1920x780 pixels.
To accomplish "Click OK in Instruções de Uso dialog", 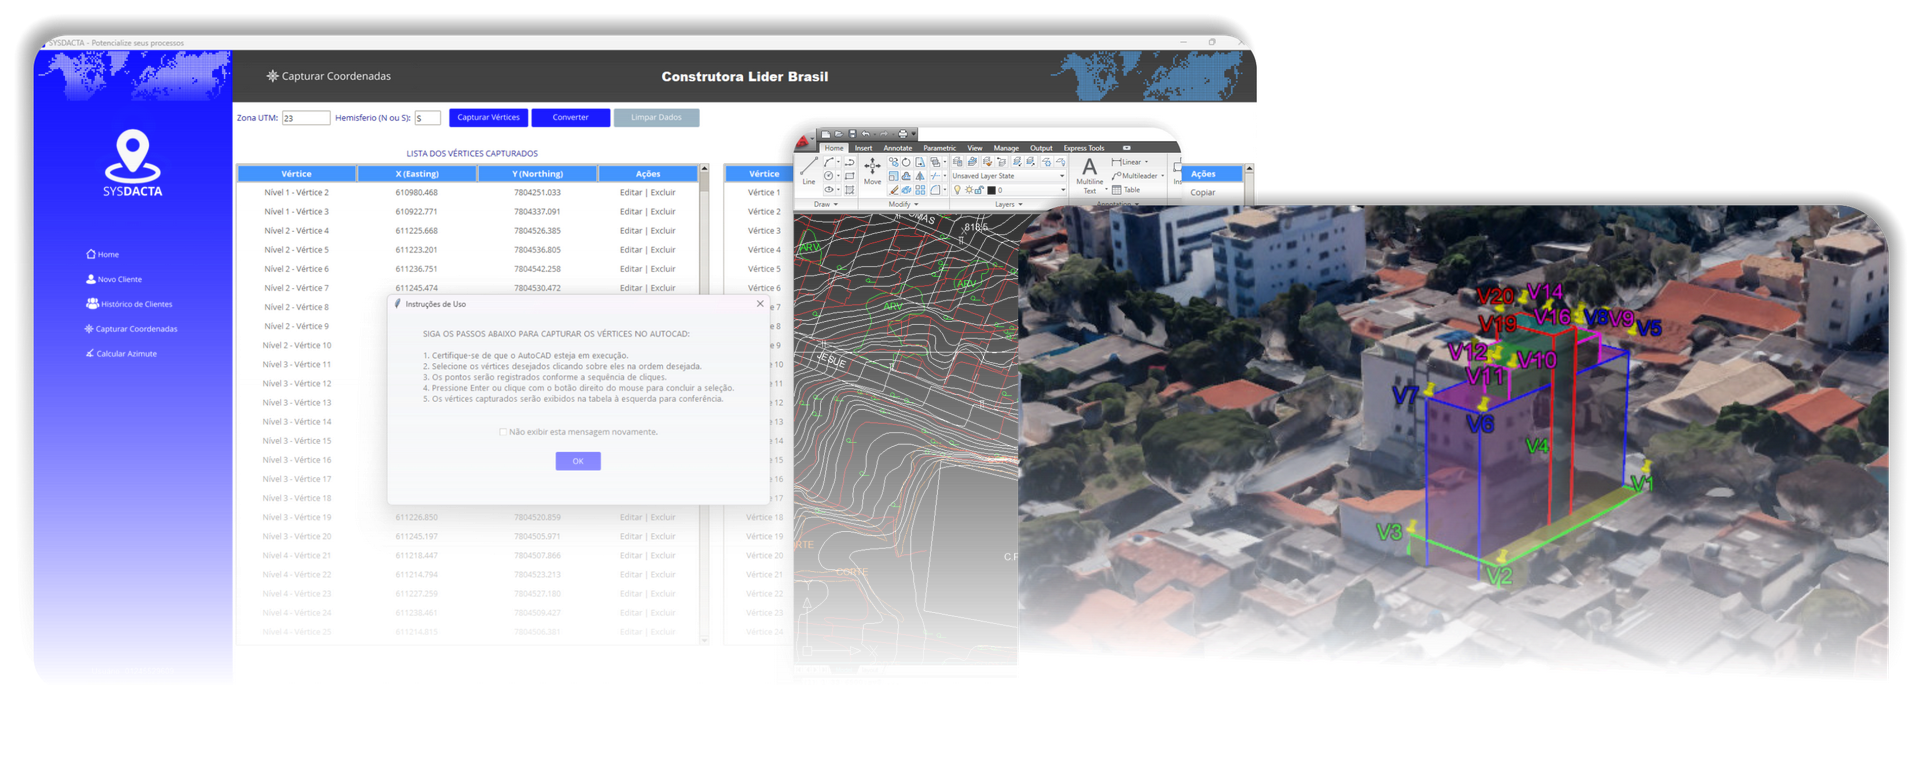I will click(578, 461).
